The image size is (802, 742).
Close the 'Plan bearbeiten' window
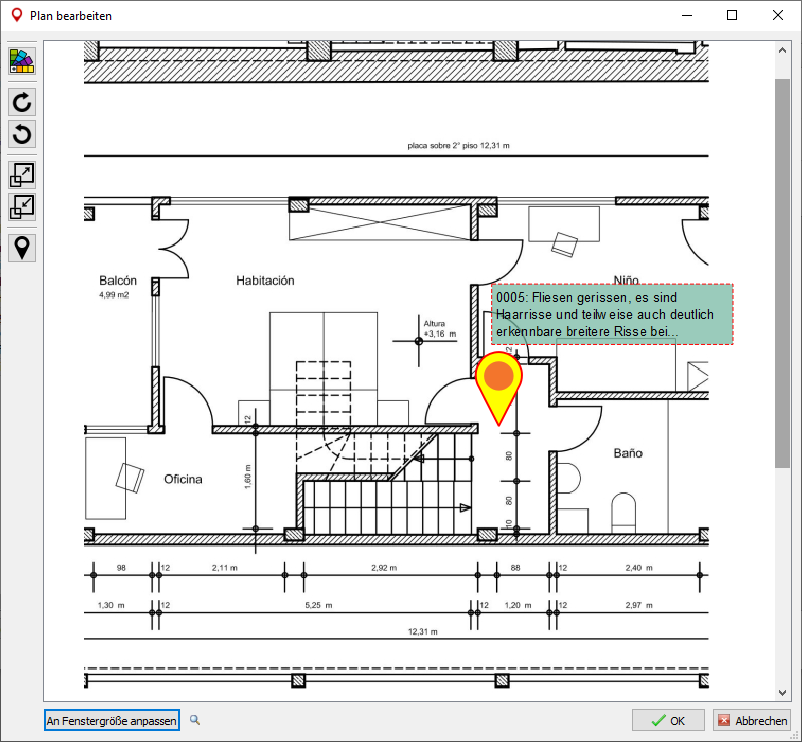(x=778, y=16)
